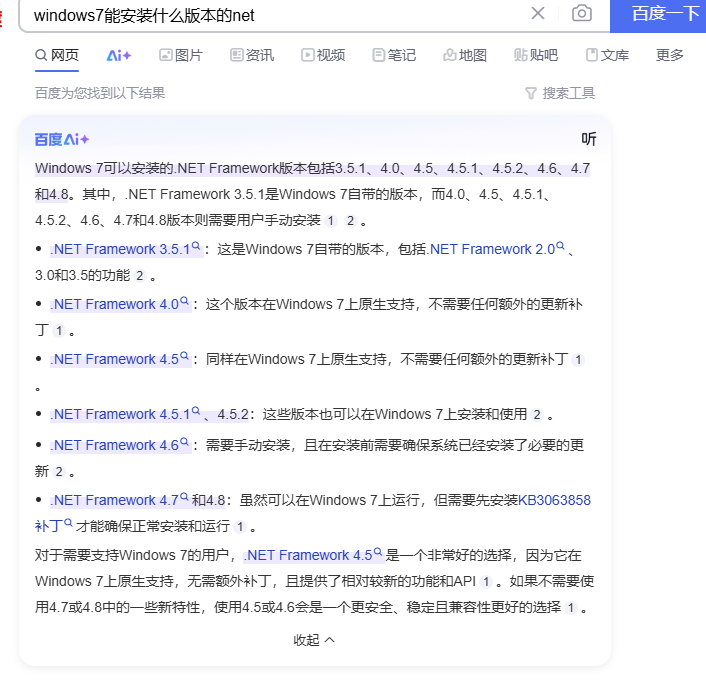Click the 百度AI+ logo in answer card
The width and height of the screenshot is (706, 686).
pos(62,140)
